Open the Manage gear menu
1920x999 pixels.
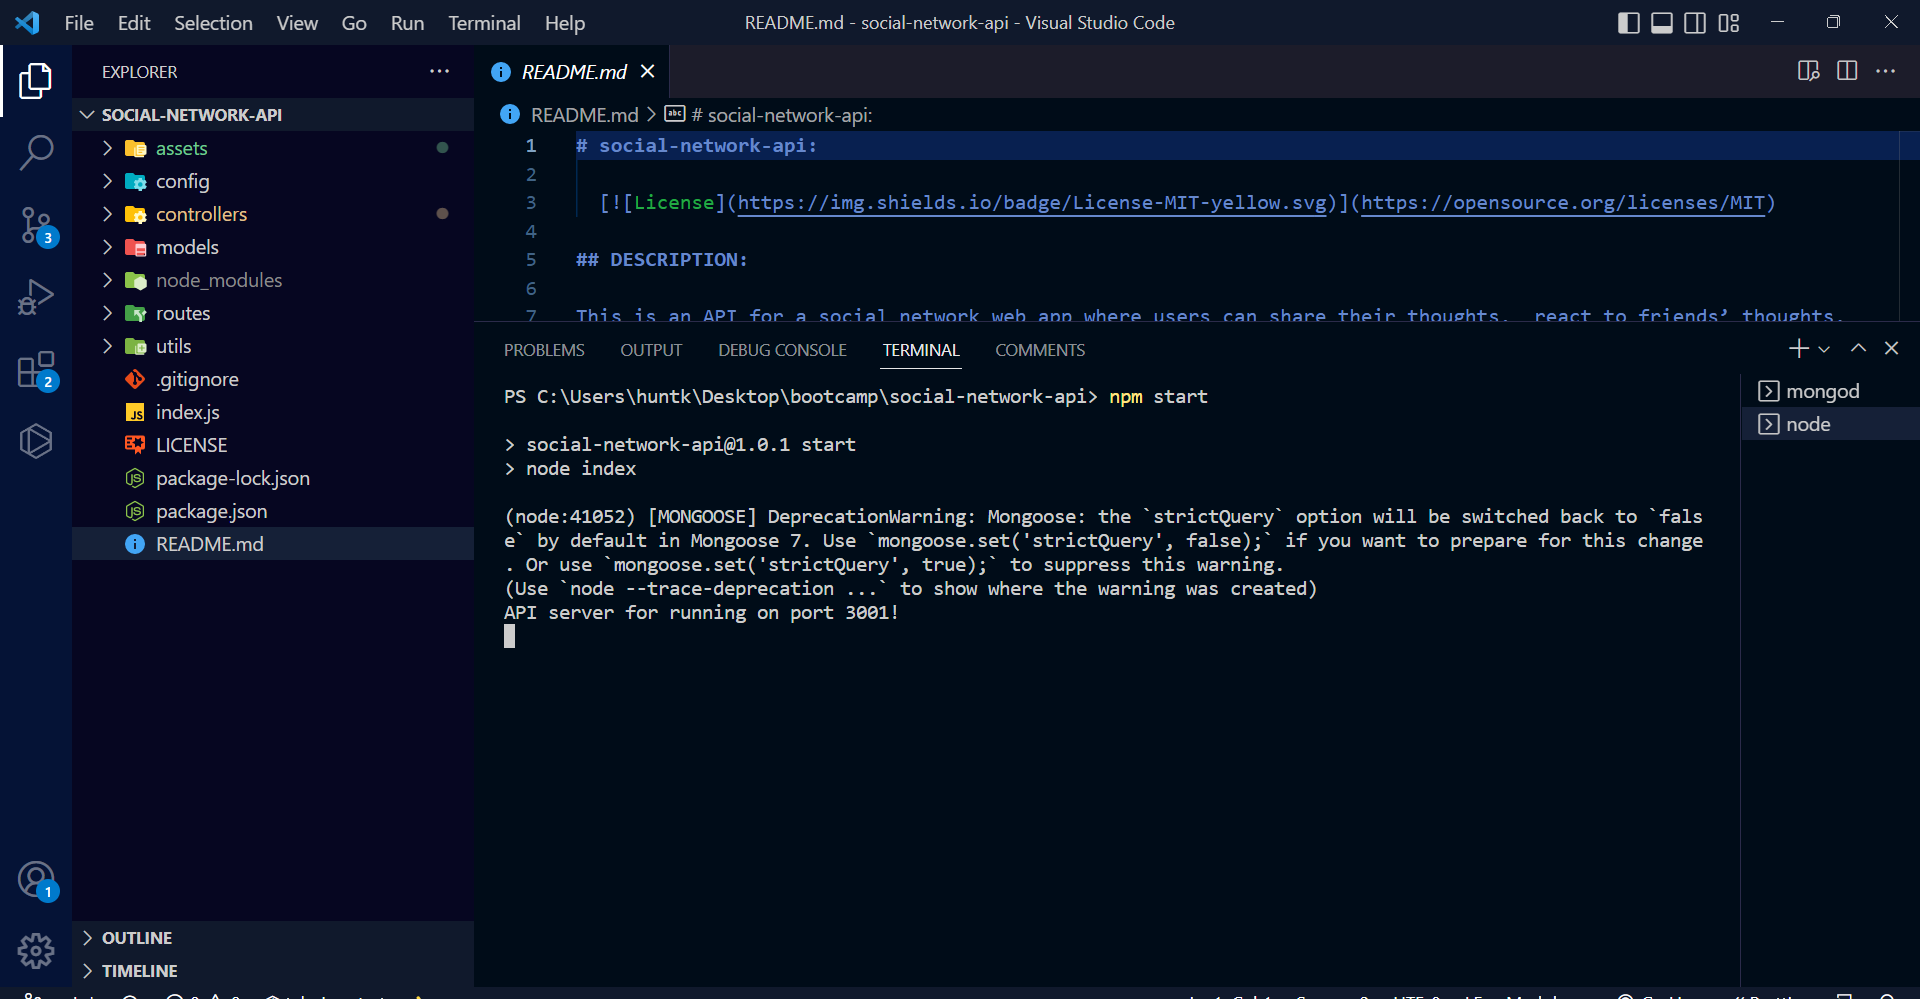[x=36, y=951]
